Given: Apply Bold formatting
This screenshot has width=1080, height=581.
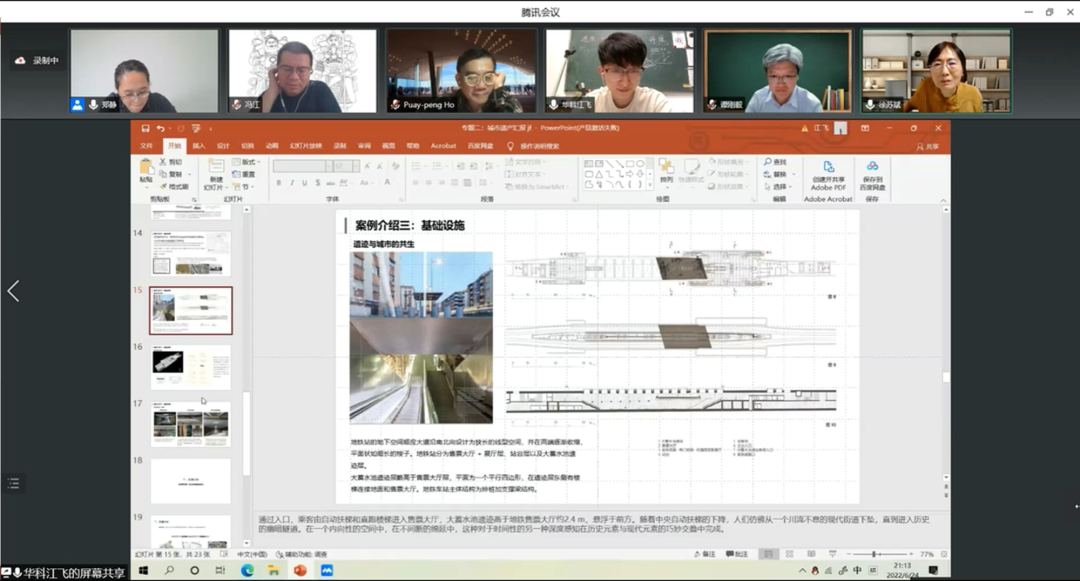Looking at the screenshot, I should click(279, 183).
